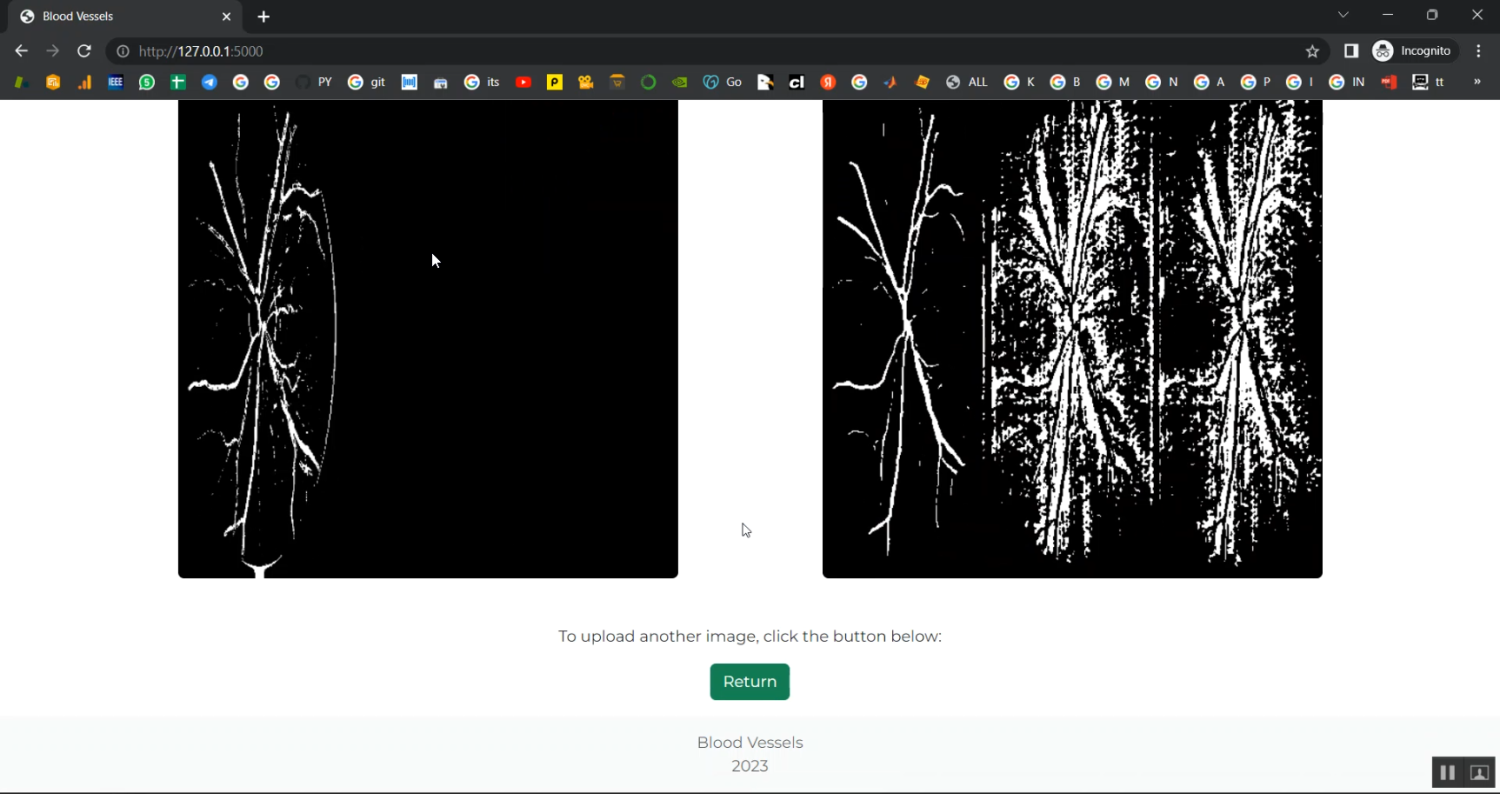Open Chrome's three-dot menu
This screenshot has width=1500, height=794.
click(x=1479, y=51)
